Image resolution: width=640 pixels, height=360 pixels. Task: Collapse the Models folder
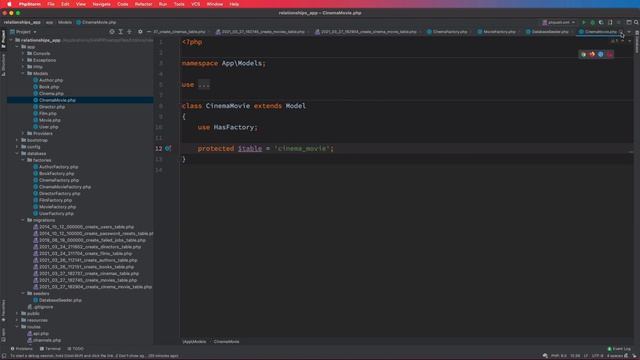(x=23, y=73)
